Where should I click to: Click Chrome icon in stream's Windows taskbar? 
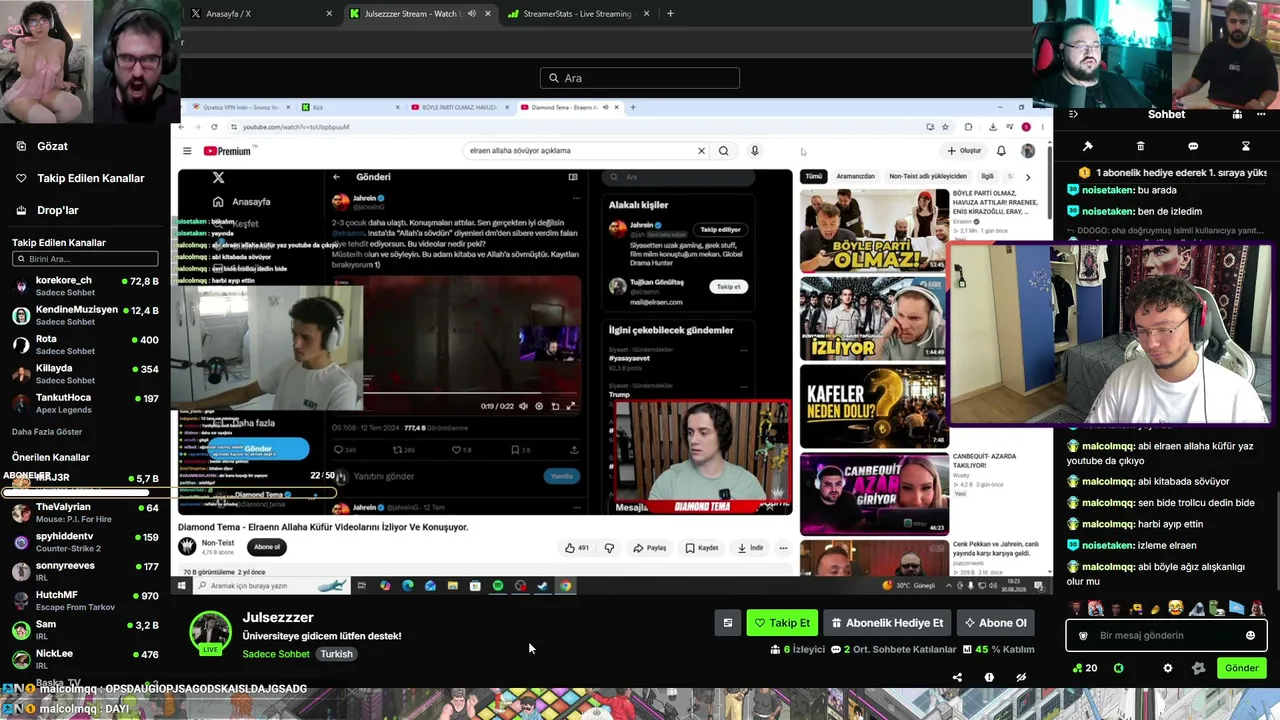coord(565,586)
